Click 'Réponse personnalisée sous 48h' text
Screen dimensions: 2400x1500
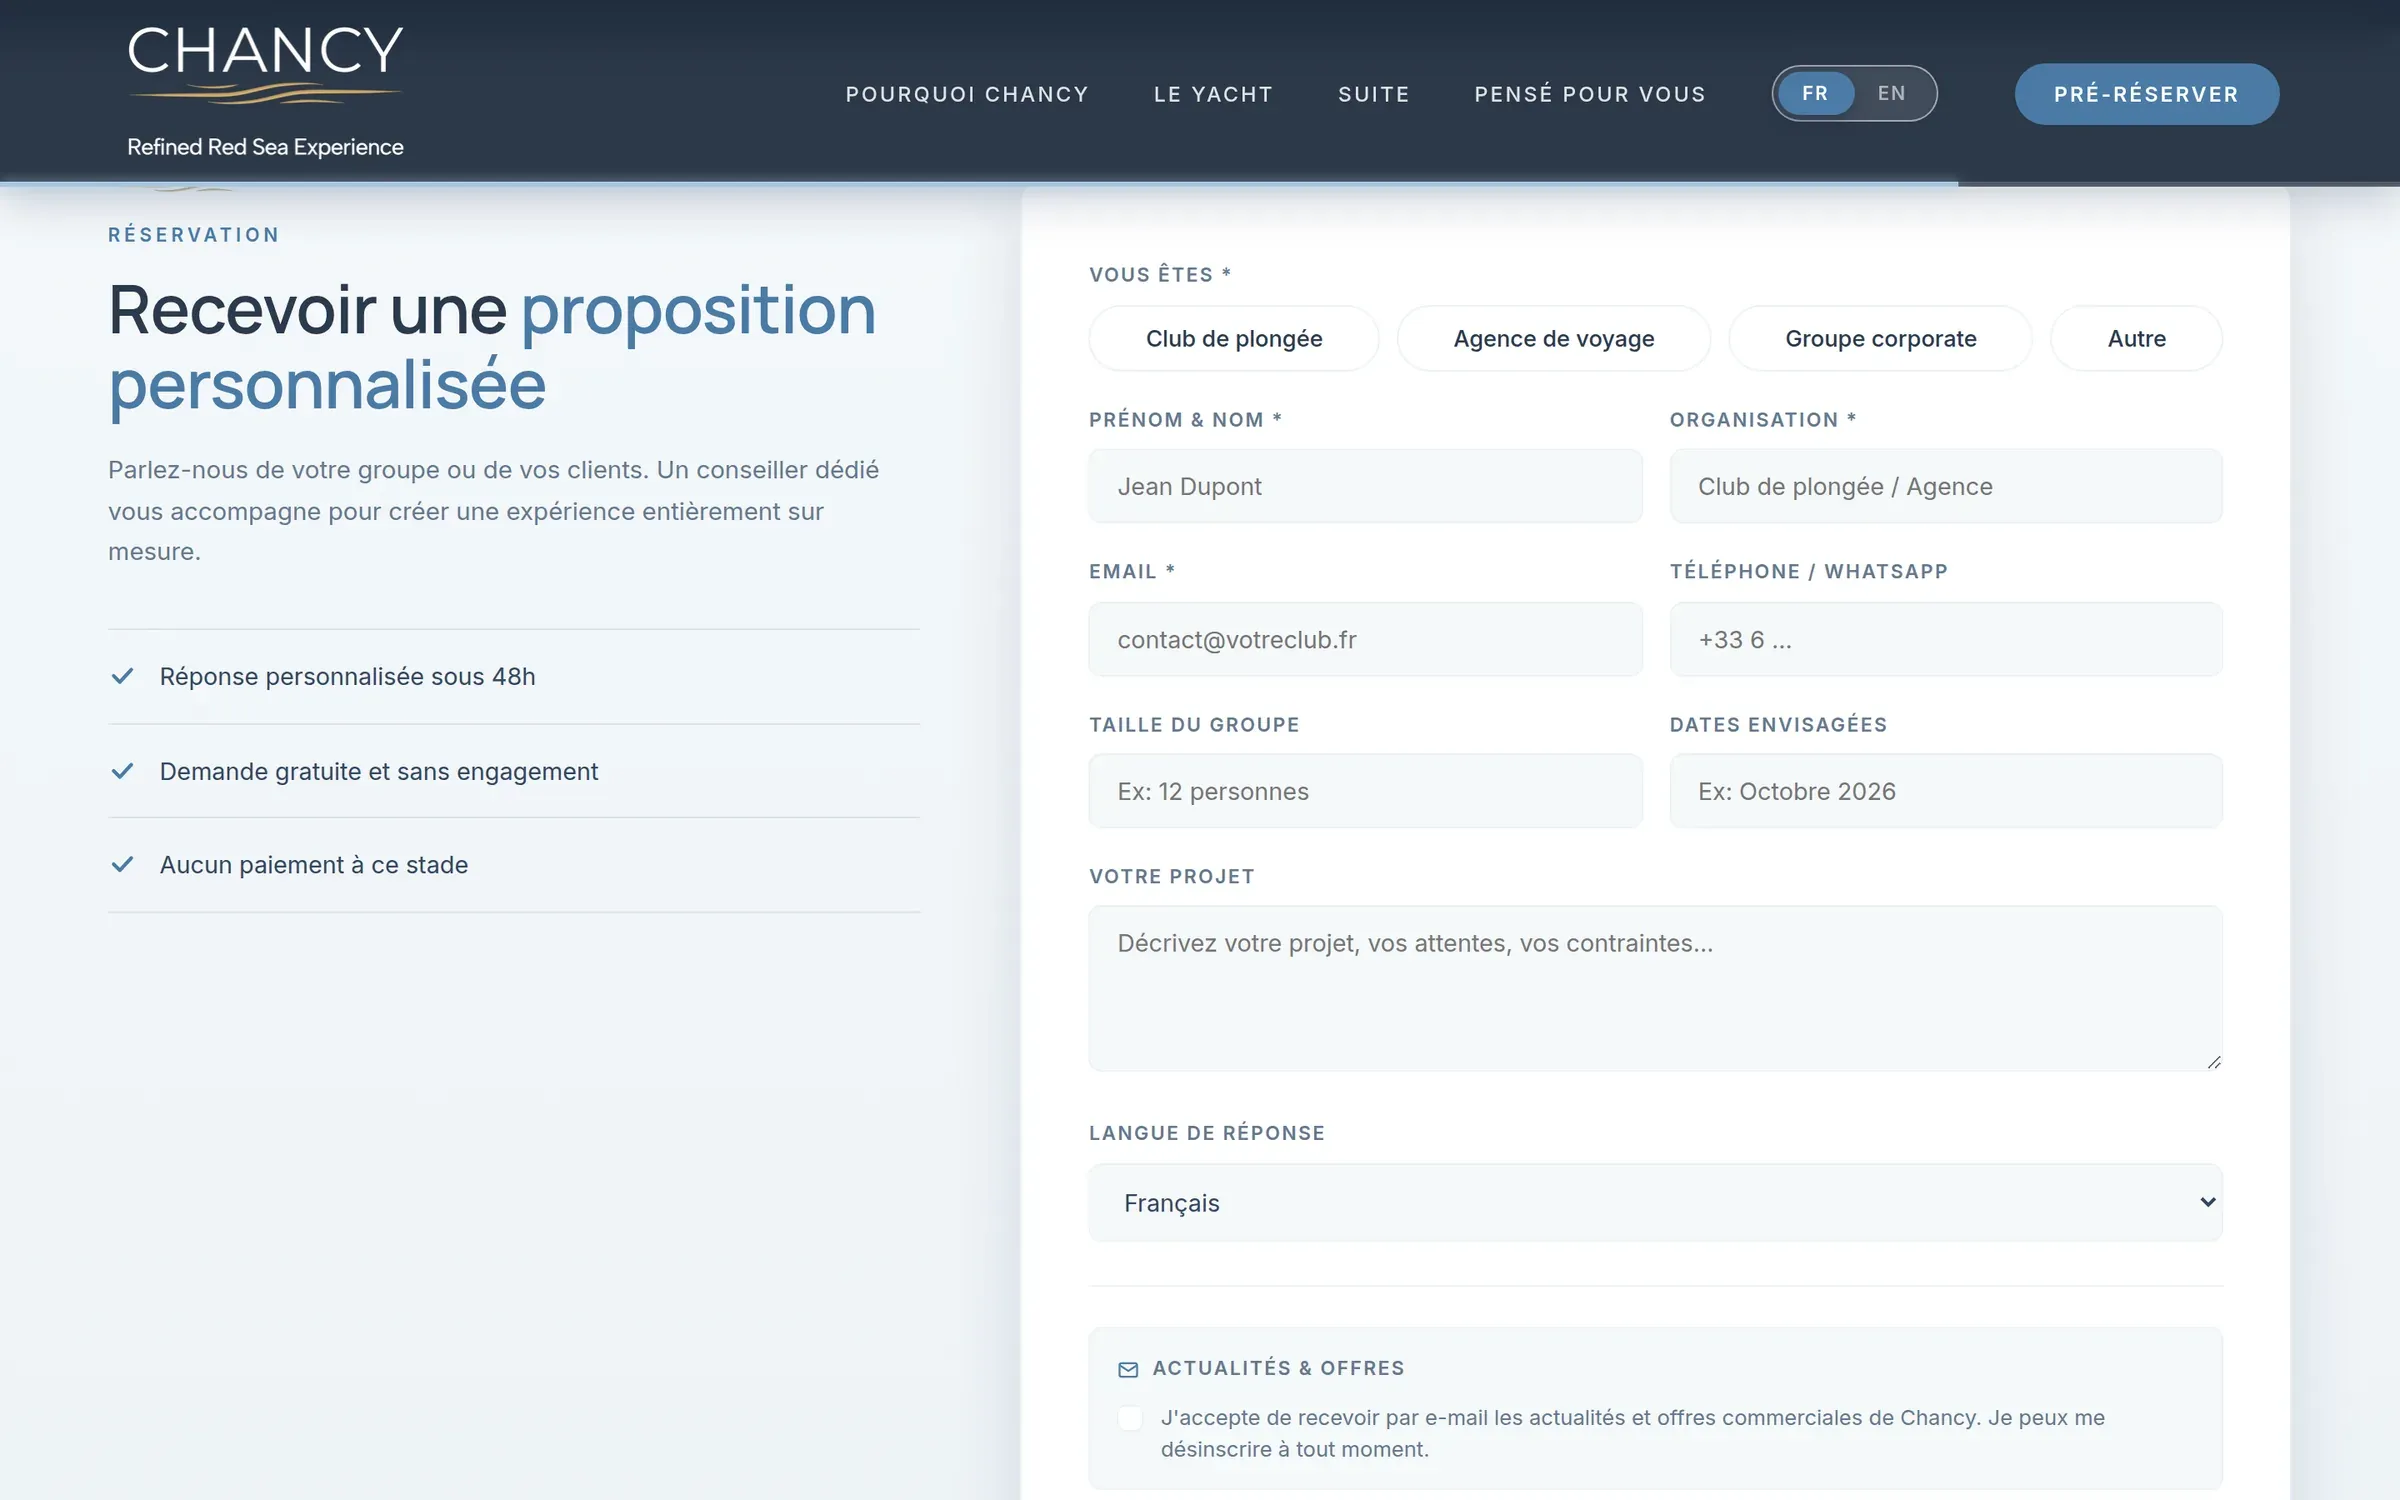(347, 676)
